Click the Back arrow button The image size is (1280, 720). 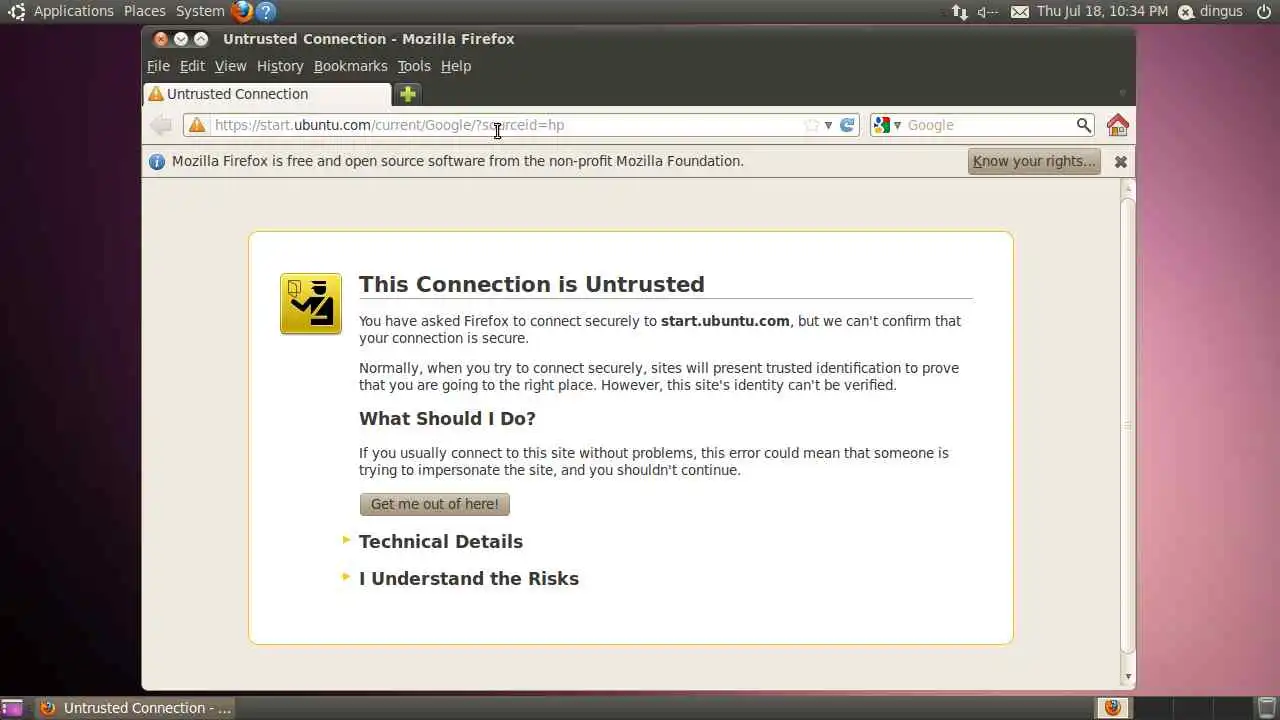click(160, 125)
